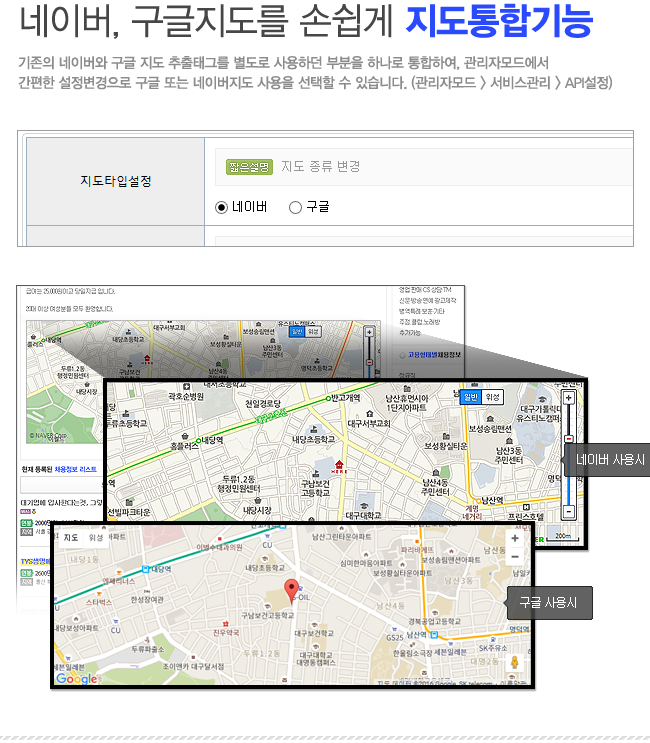Zoom out using Google map minus button
Screen dimensions: 650x743
point(515,556)
